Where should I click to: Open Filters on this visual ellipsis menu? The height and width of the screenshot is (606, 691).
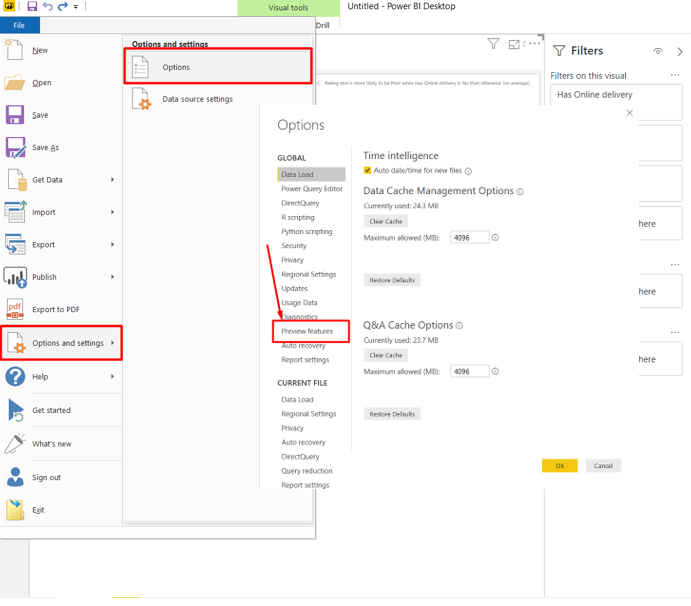[x=675, y=75]
